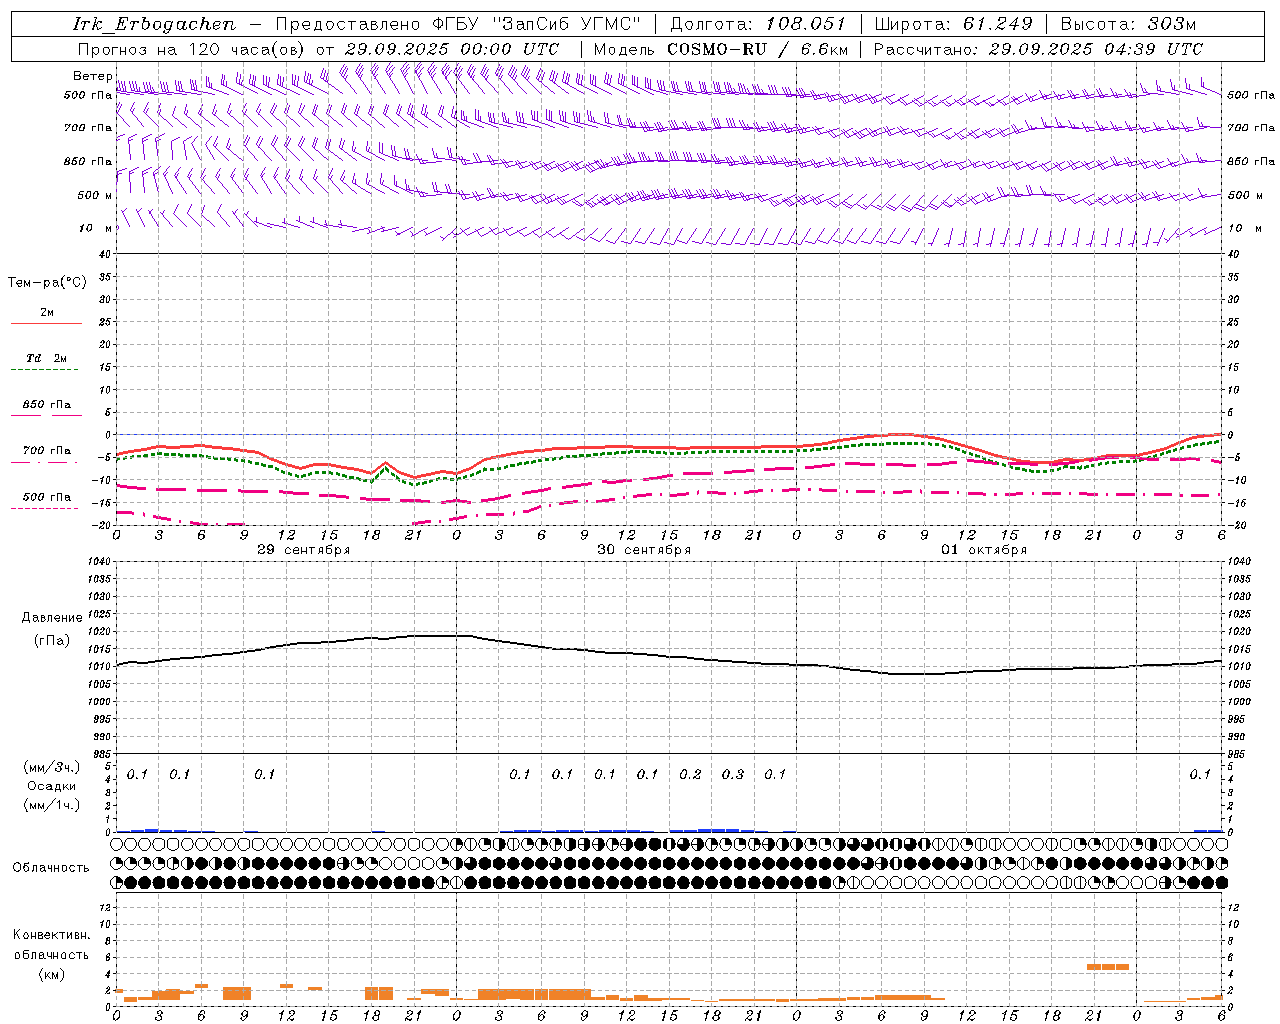Viewport: 1280px width, 1024px height.
Task: Select the "ЗапСиб УГМС" provider text
Action: click(x=566, y=24)
